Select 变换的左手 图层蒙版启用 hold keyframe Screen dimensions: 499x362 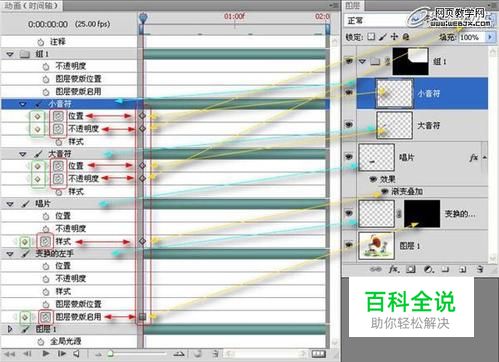pyautogui.click(x=142, y=317)
